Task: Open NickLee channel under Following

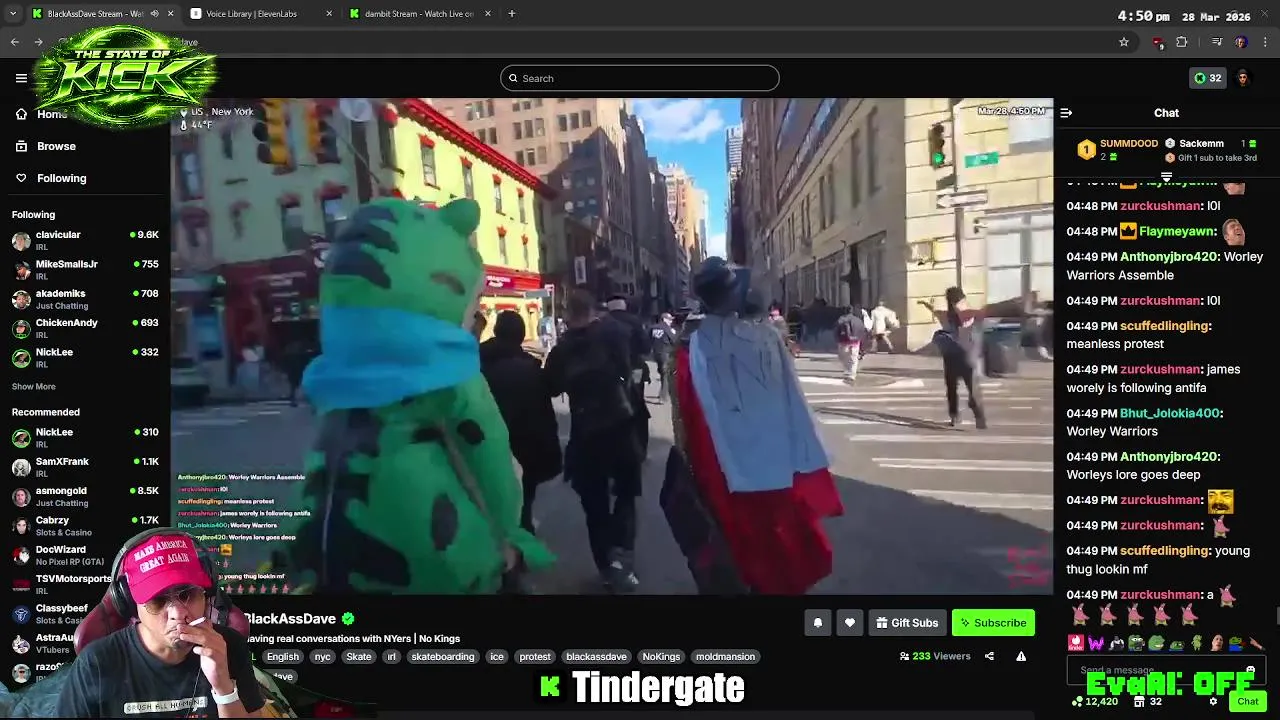Action: point(85,357)
